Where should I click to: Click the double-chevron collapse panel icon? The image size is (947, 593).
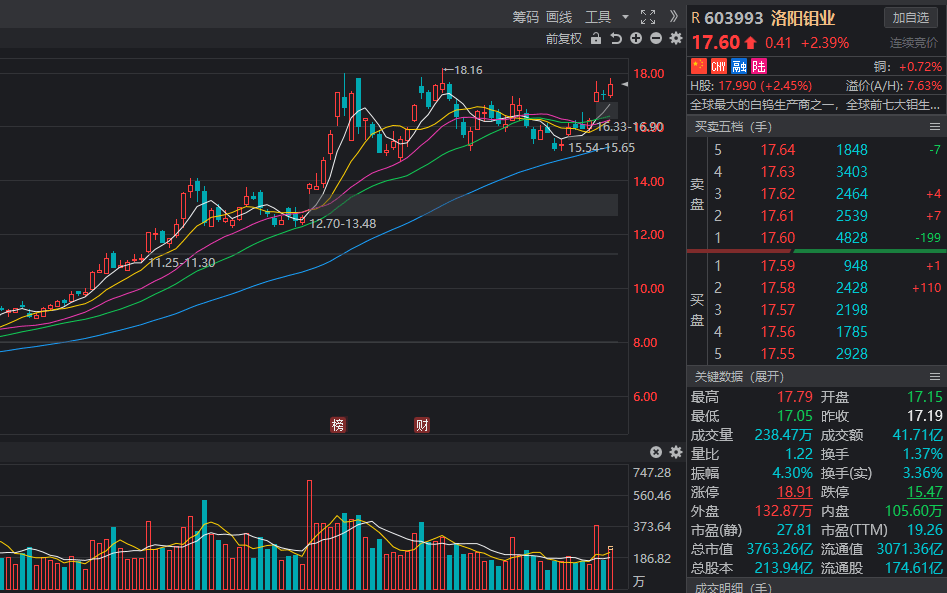[674, 17]
